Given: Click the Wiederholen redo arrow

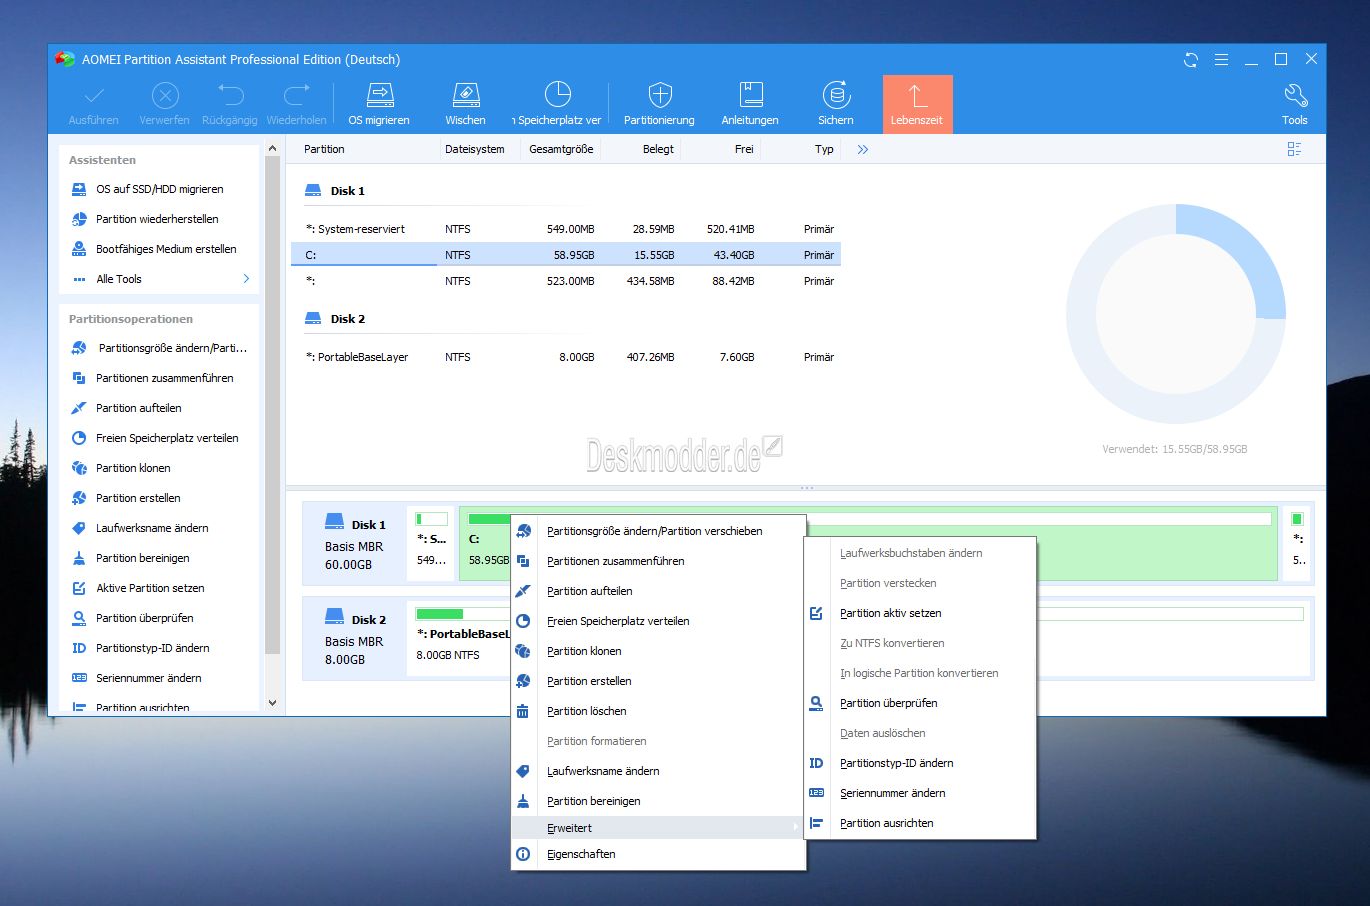Looking at the screenshot, I should tap(297, 95).
